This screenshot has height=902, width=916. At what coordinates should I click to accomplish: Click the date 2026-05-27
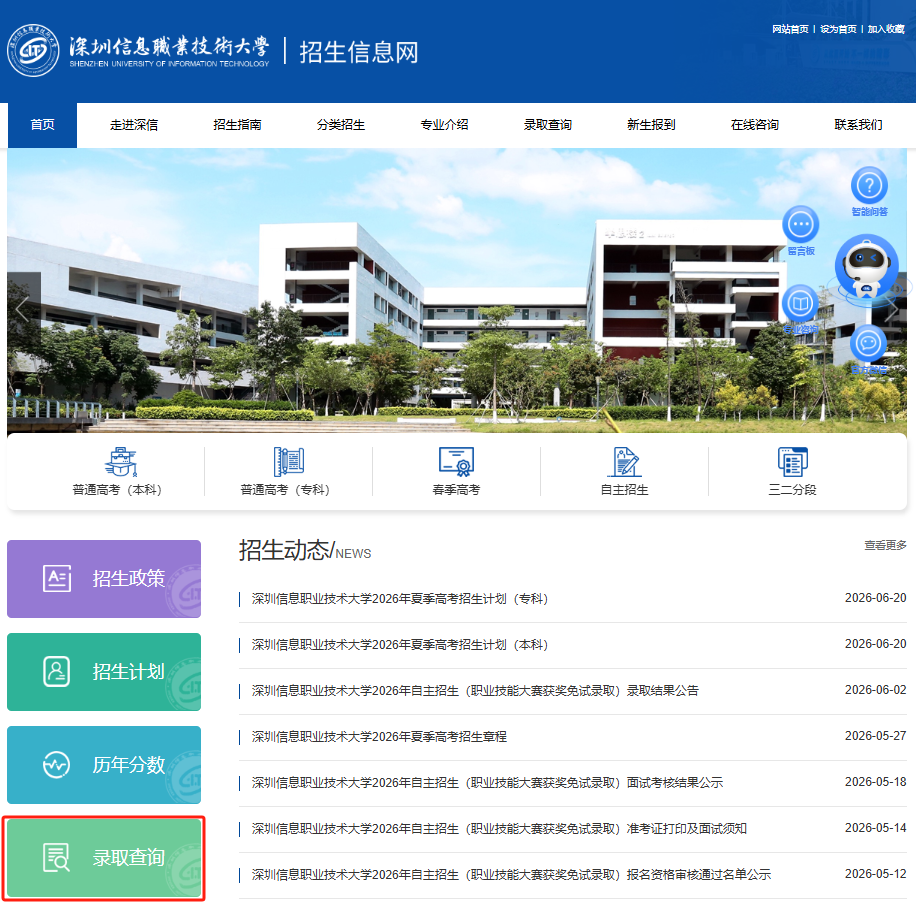[x=876, y=736]
